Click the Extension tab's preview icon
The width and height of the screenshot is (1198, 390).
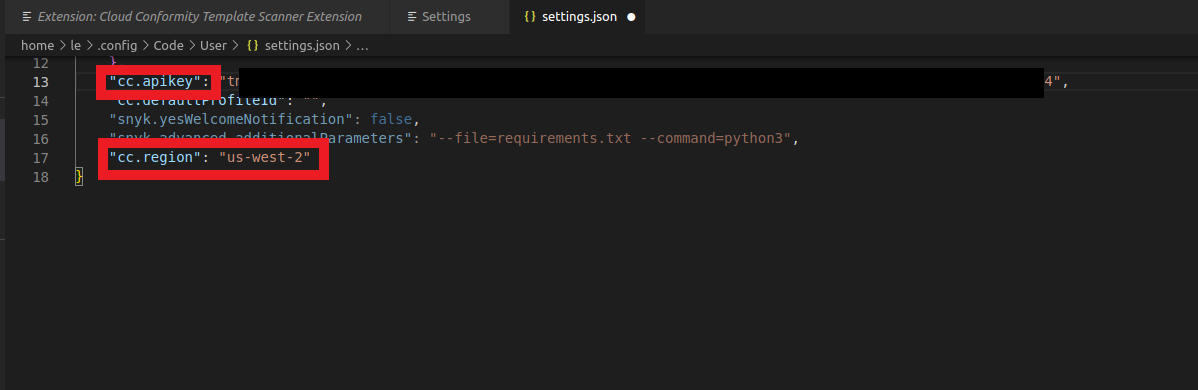[x=28, y=17]
